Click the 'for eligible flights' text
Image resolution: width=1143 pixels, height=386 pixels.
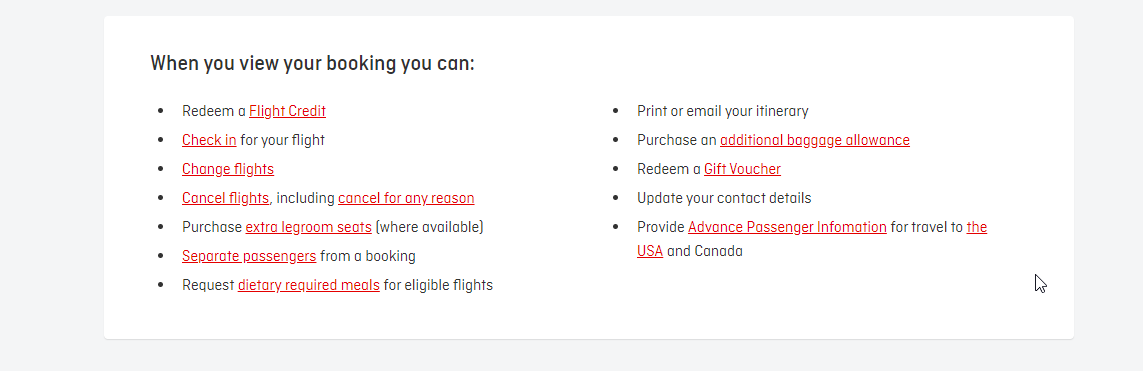tap(438, 285)
